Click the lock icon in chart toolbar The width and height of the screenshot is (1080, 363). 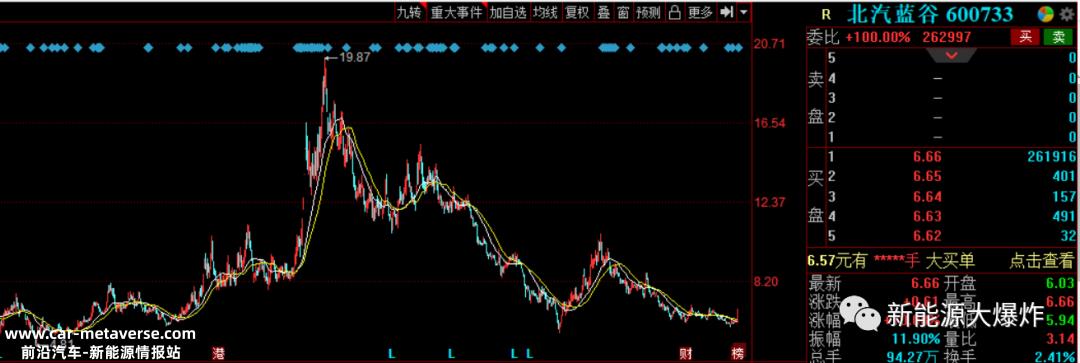tap(674, 12)
